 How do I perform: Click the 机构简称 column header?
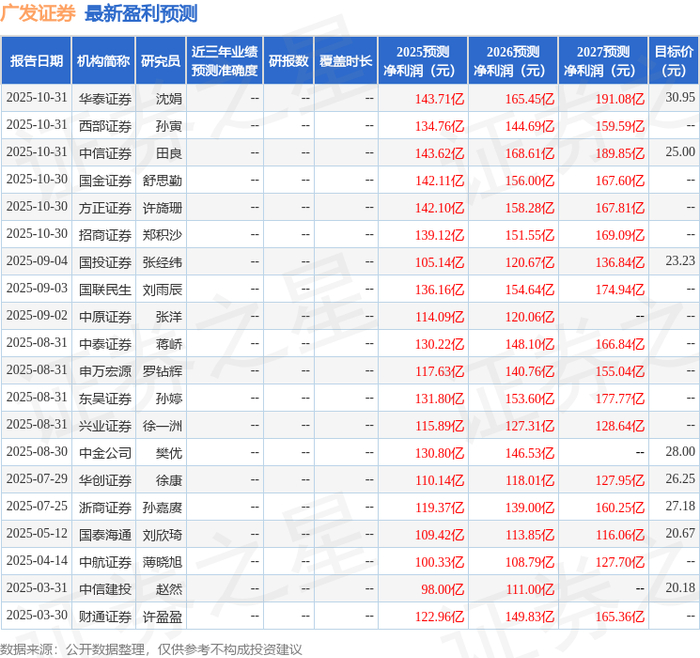[103, 61]
